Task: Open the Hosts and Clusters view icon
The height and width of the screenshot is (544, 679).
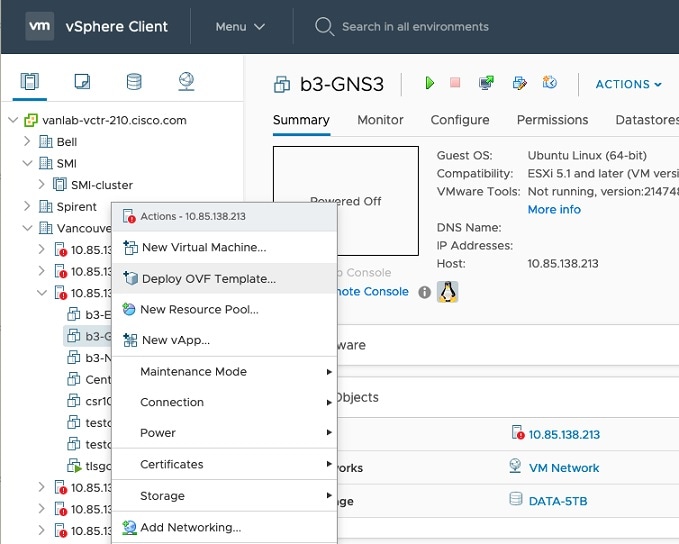Action: point(29,81)
